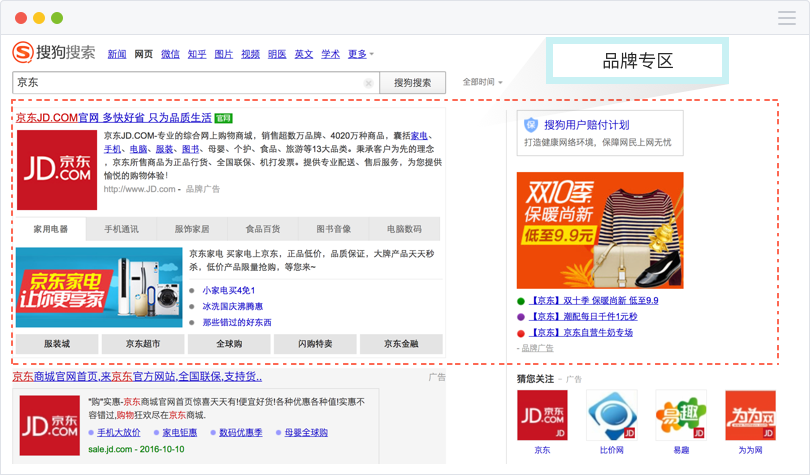Open the 京东自营牛奶专场 link

pos(583,332)
